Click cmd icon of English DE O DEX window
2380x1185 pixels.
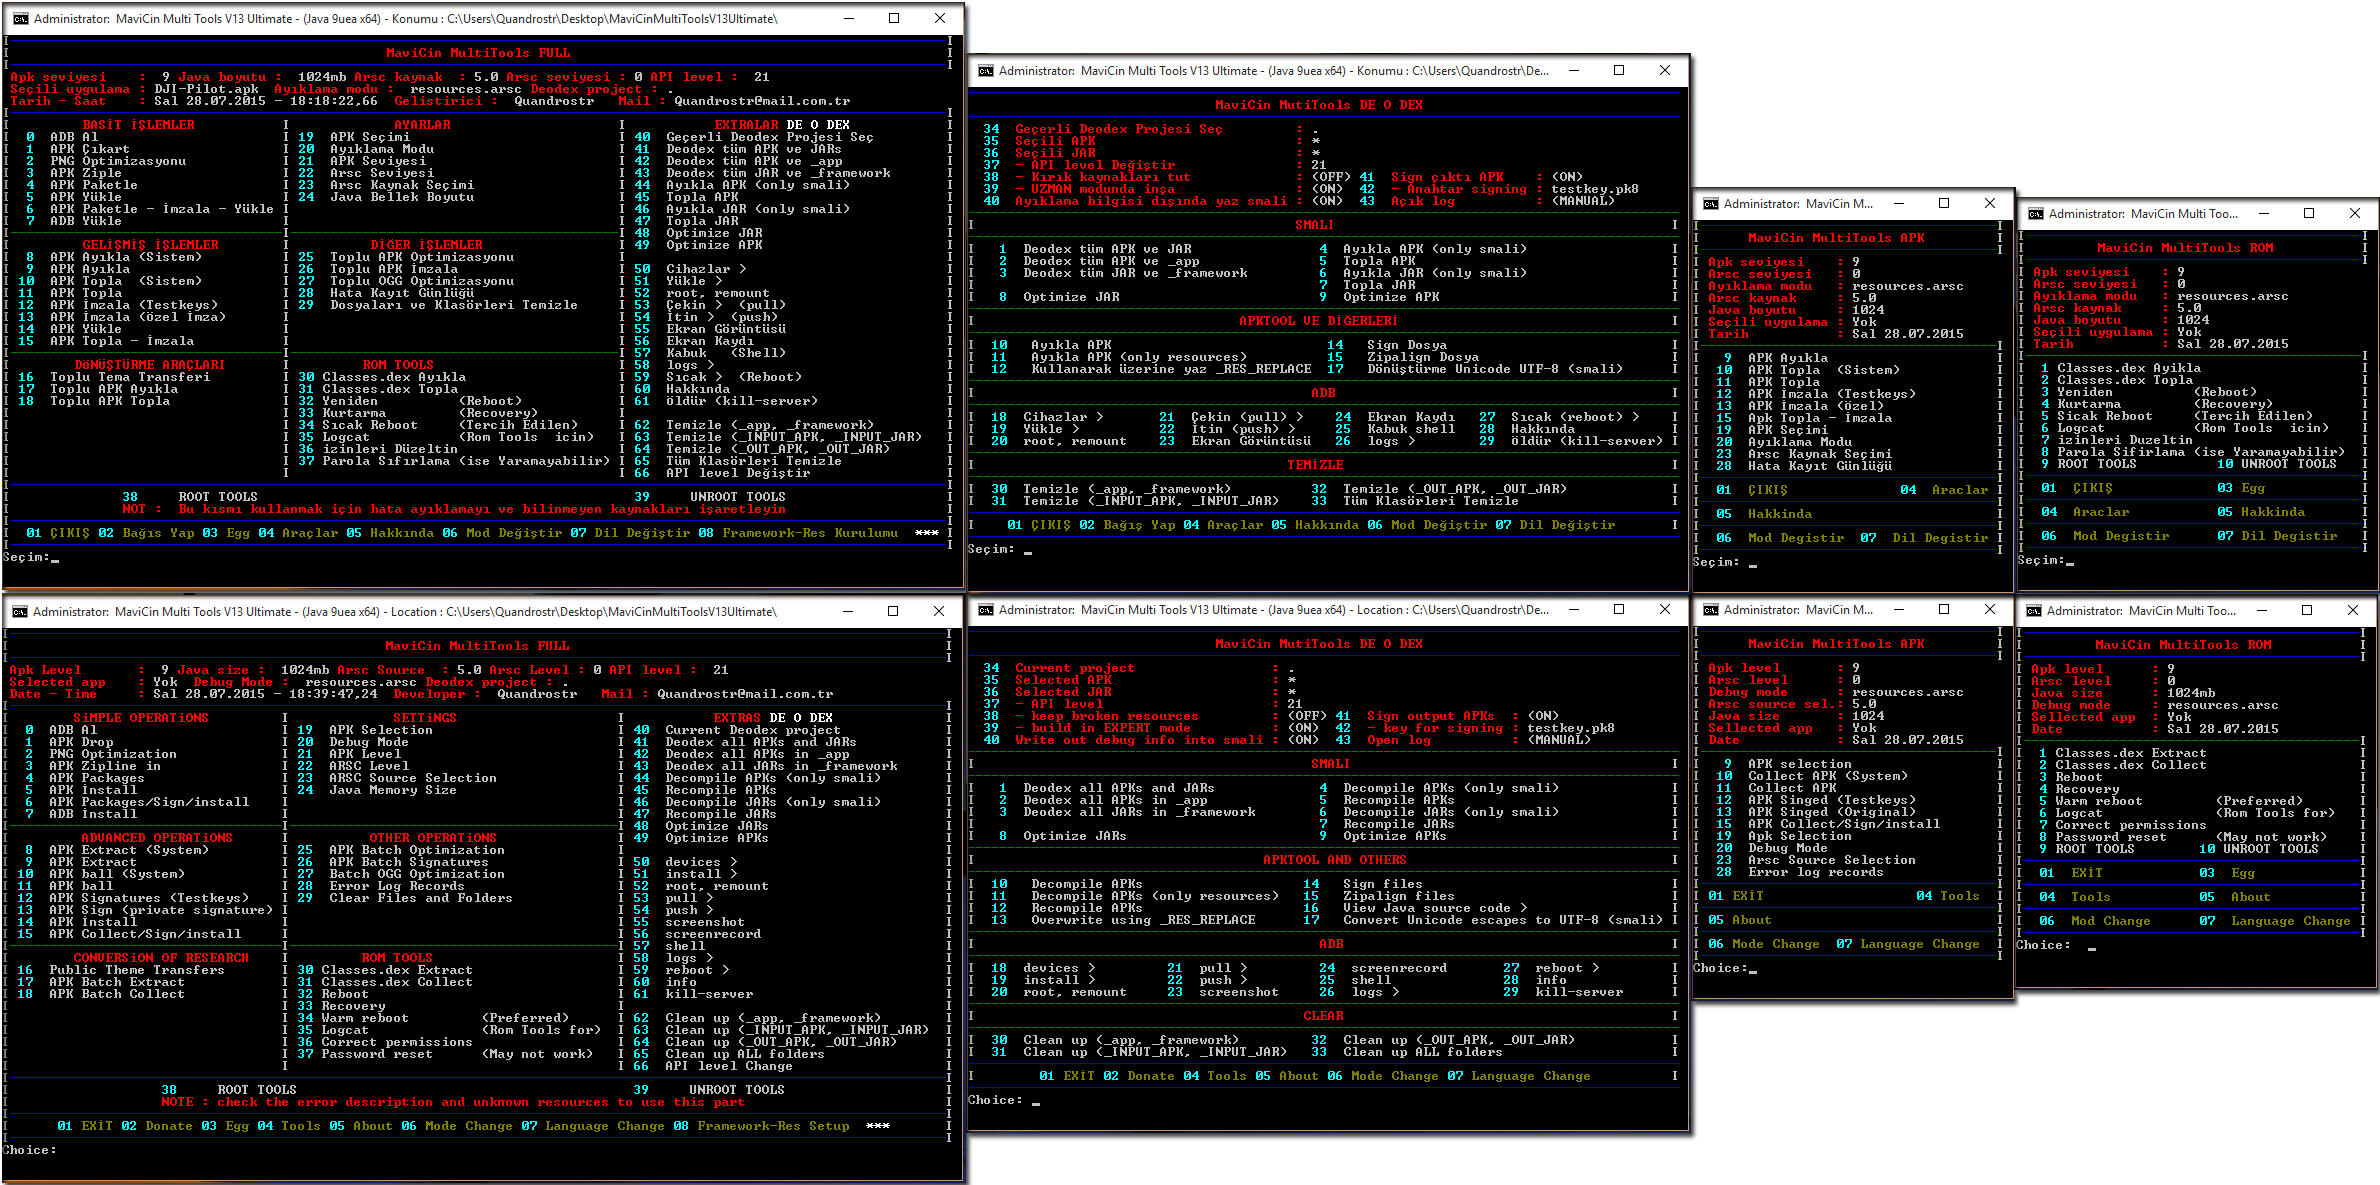(986, 610)
